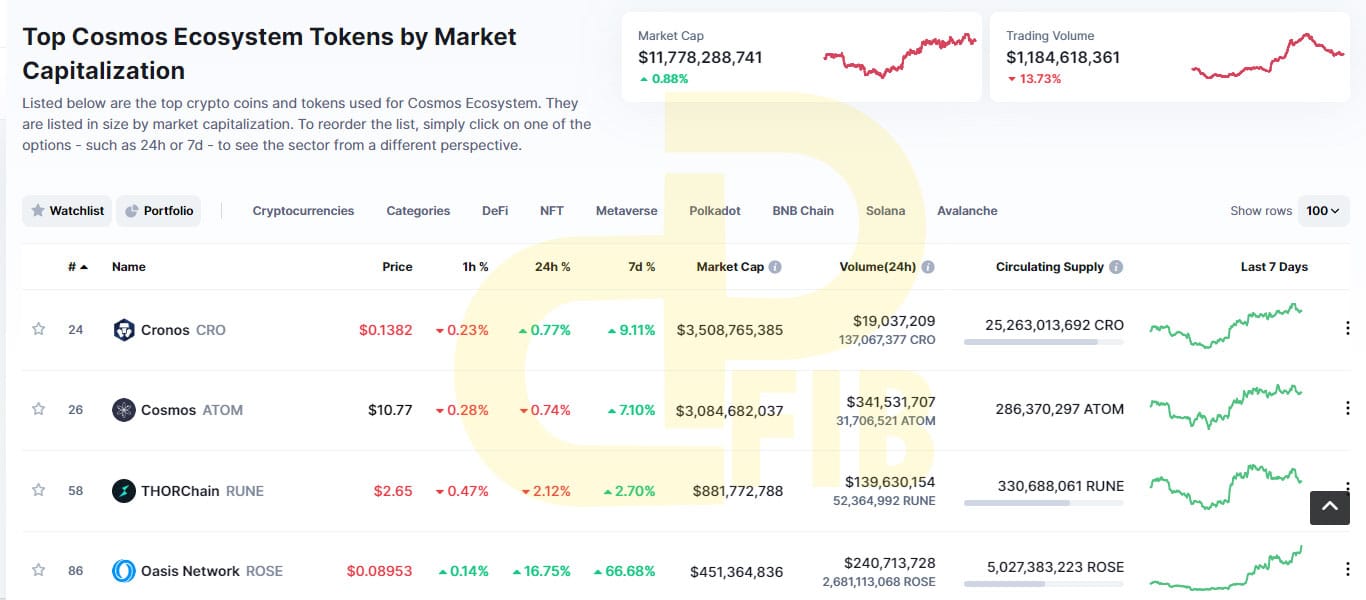1366x600 pixels.
Task: Click the Cosmos 24h volume $341,531,707
Action: coord(890,402)
